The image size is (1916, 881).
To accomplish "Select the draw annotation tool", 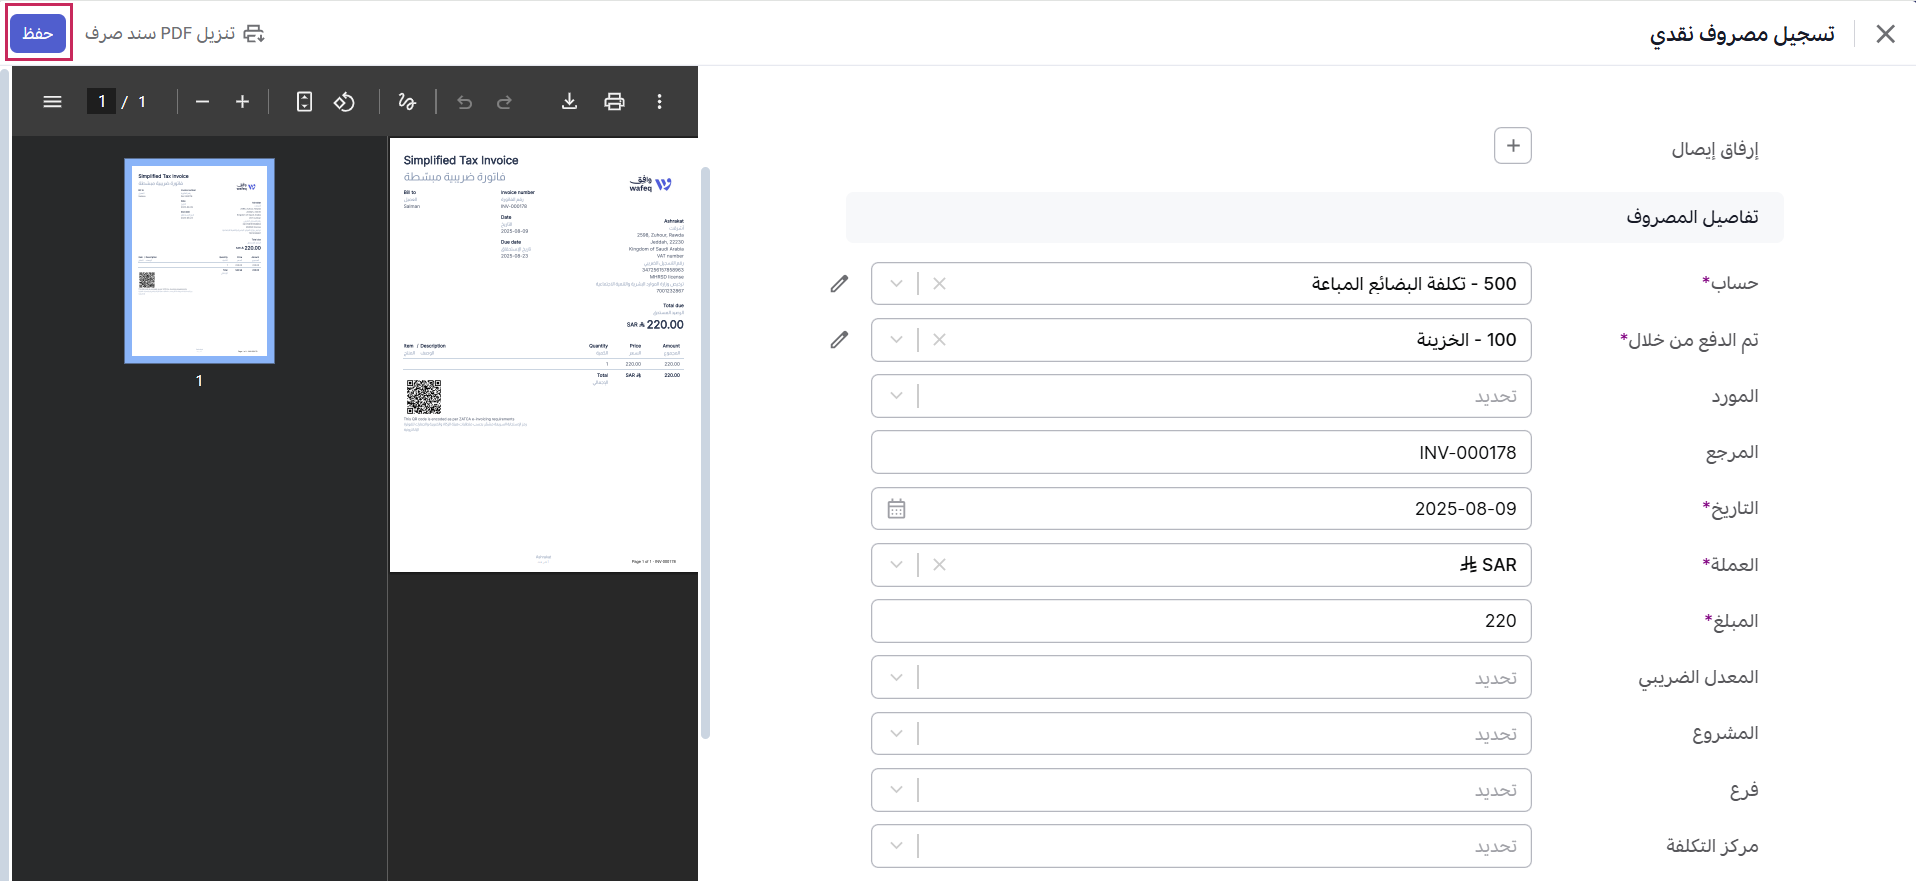I will [x=406, y=102].
